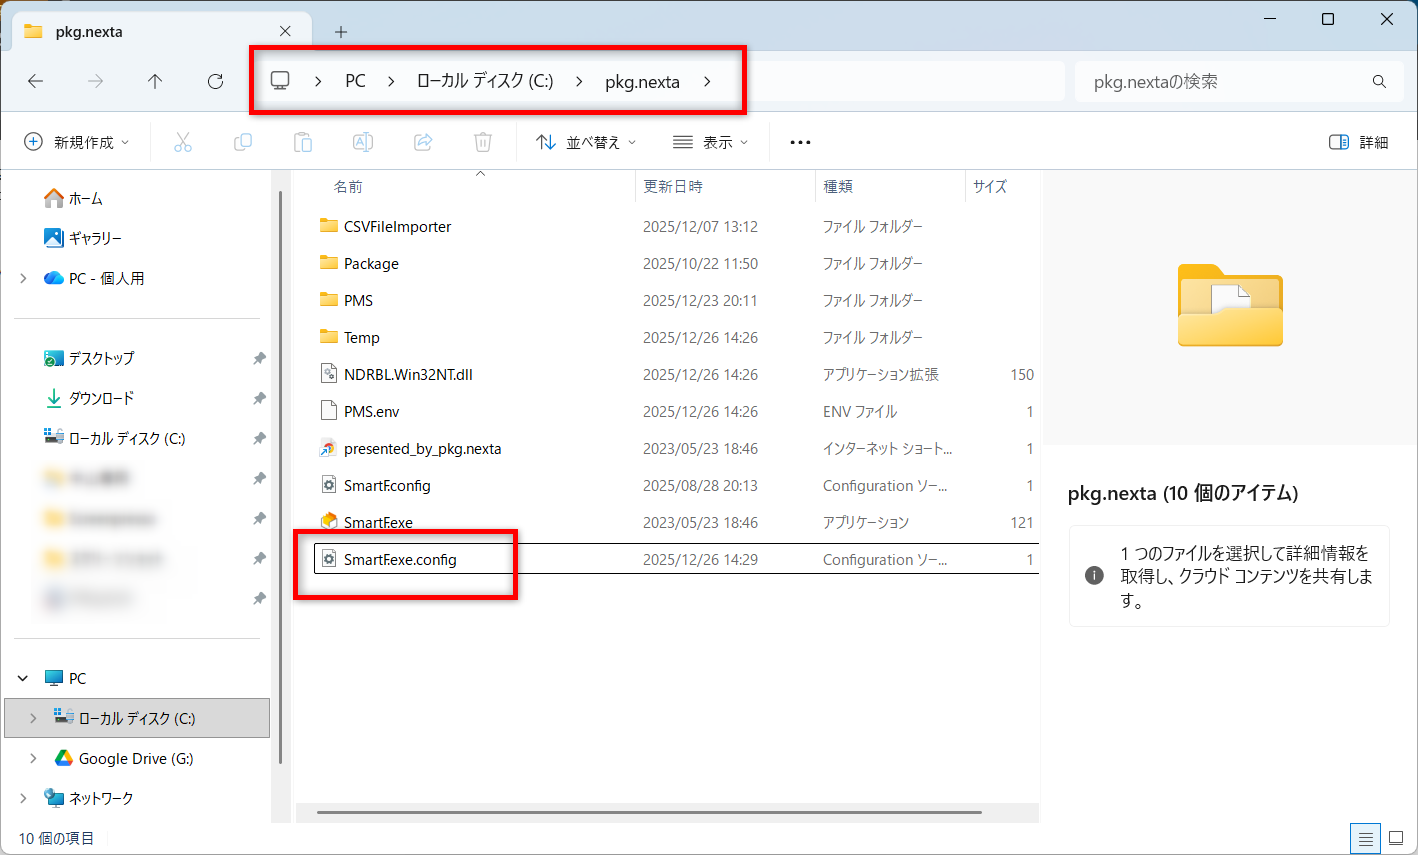Click the Share icon in toolbar
Screen dimensions: 1418x855
(x=423, y=142)
